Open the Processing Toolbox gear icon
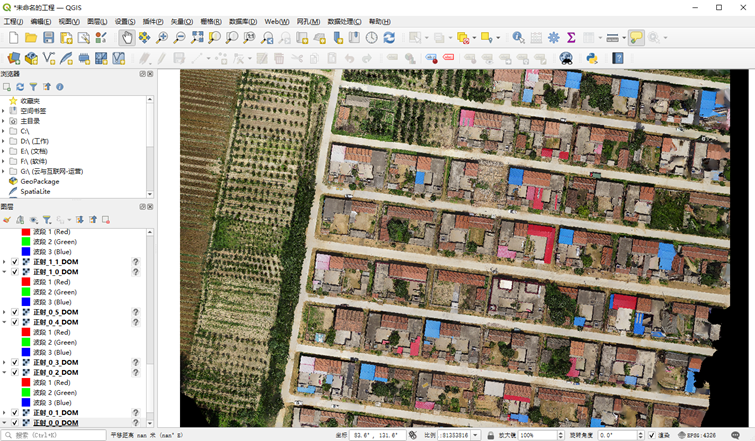The image size is (755, 441). coord(554,38)
